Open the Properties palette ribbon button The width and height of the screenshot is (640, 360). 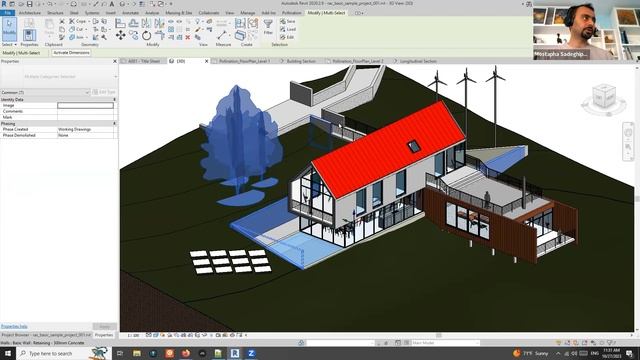point(29,35)
